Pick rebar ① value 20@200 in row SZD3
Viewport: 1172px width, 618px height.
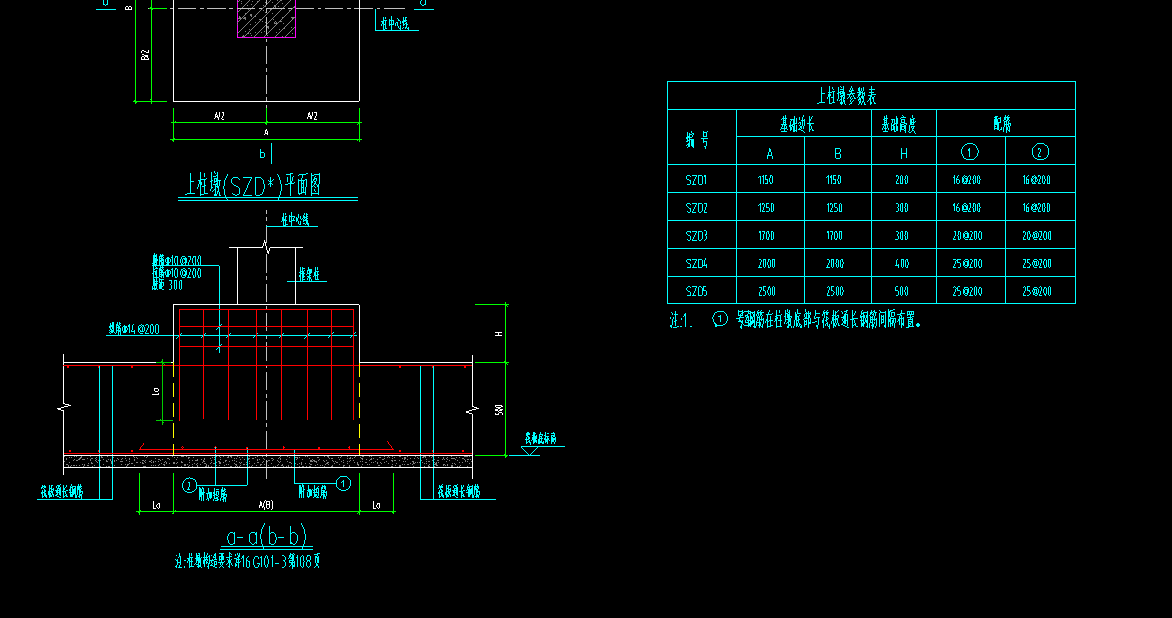[x=967, y=236]
